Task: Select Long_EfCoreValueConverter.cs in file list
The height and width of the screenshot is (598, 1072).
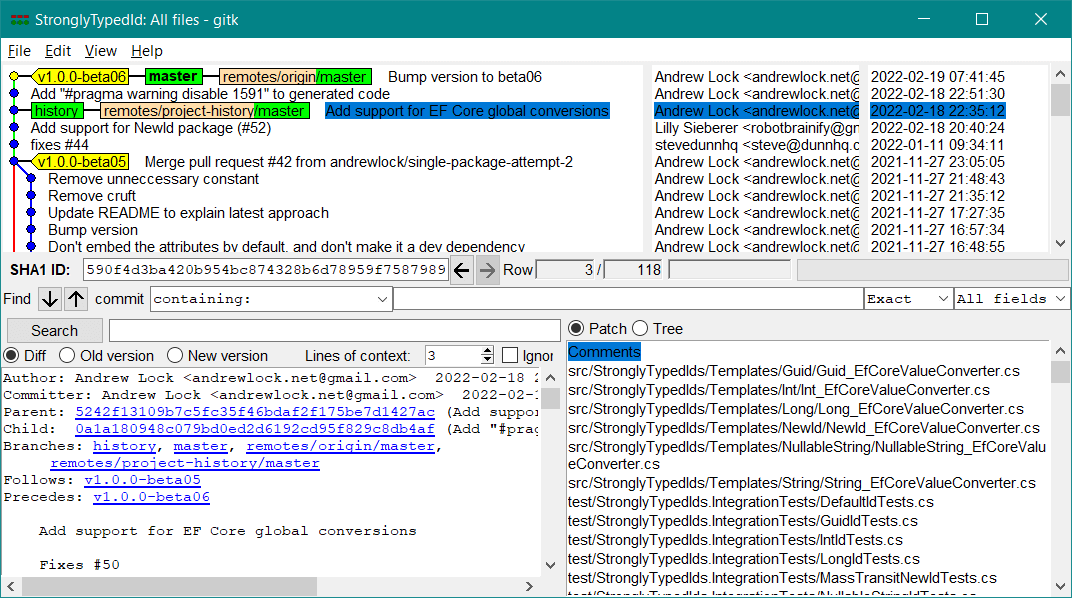Action: click(796, 409)
